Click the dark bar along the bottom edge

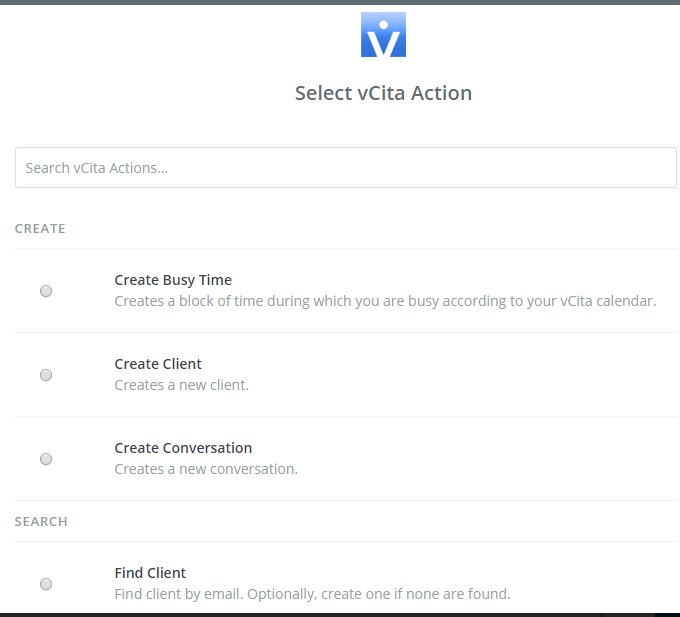[x=340, y=615]
